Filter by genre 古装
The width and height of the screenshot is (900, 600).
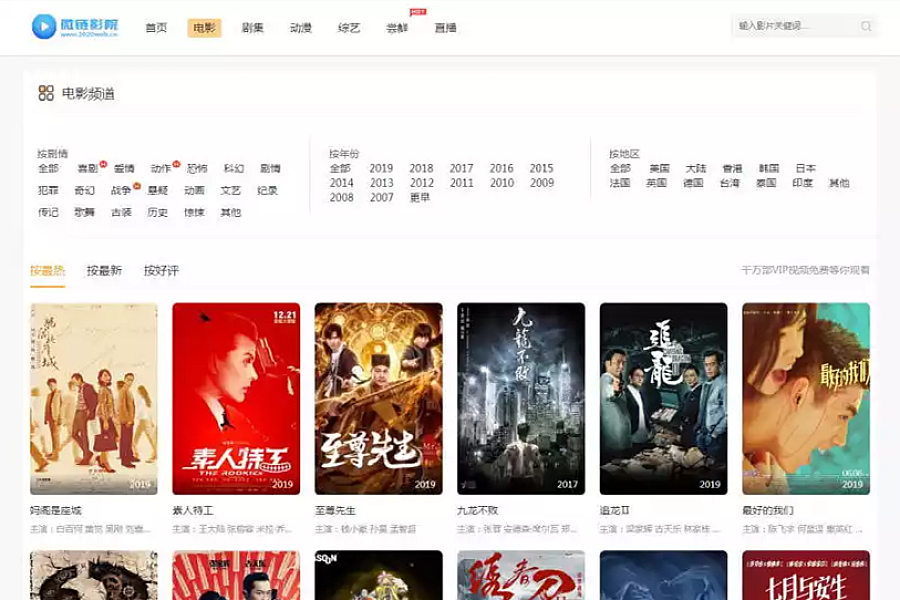click(x=121, y=212)
